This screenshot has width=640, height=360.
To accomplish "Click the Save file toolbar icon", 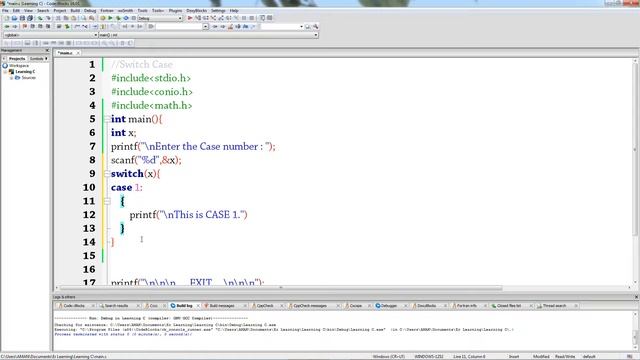I will tap(22, 18).
